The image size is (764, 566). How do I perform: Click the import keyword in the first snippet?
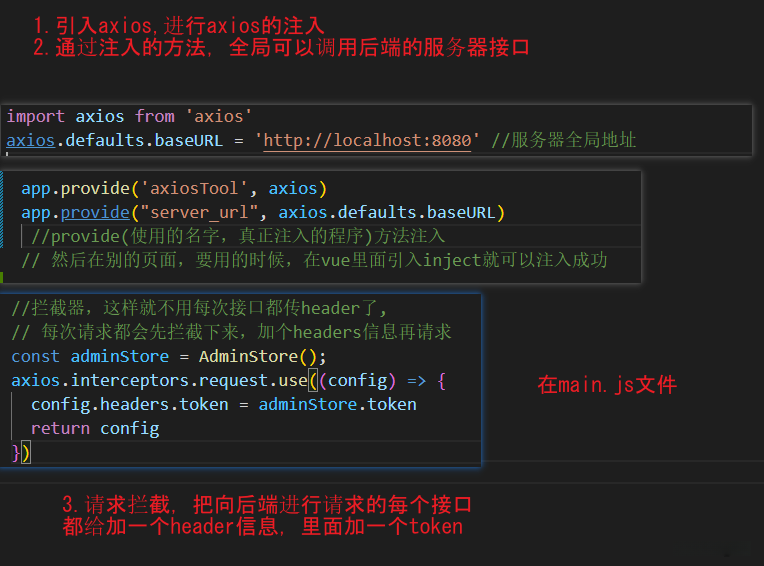[36, 116]
